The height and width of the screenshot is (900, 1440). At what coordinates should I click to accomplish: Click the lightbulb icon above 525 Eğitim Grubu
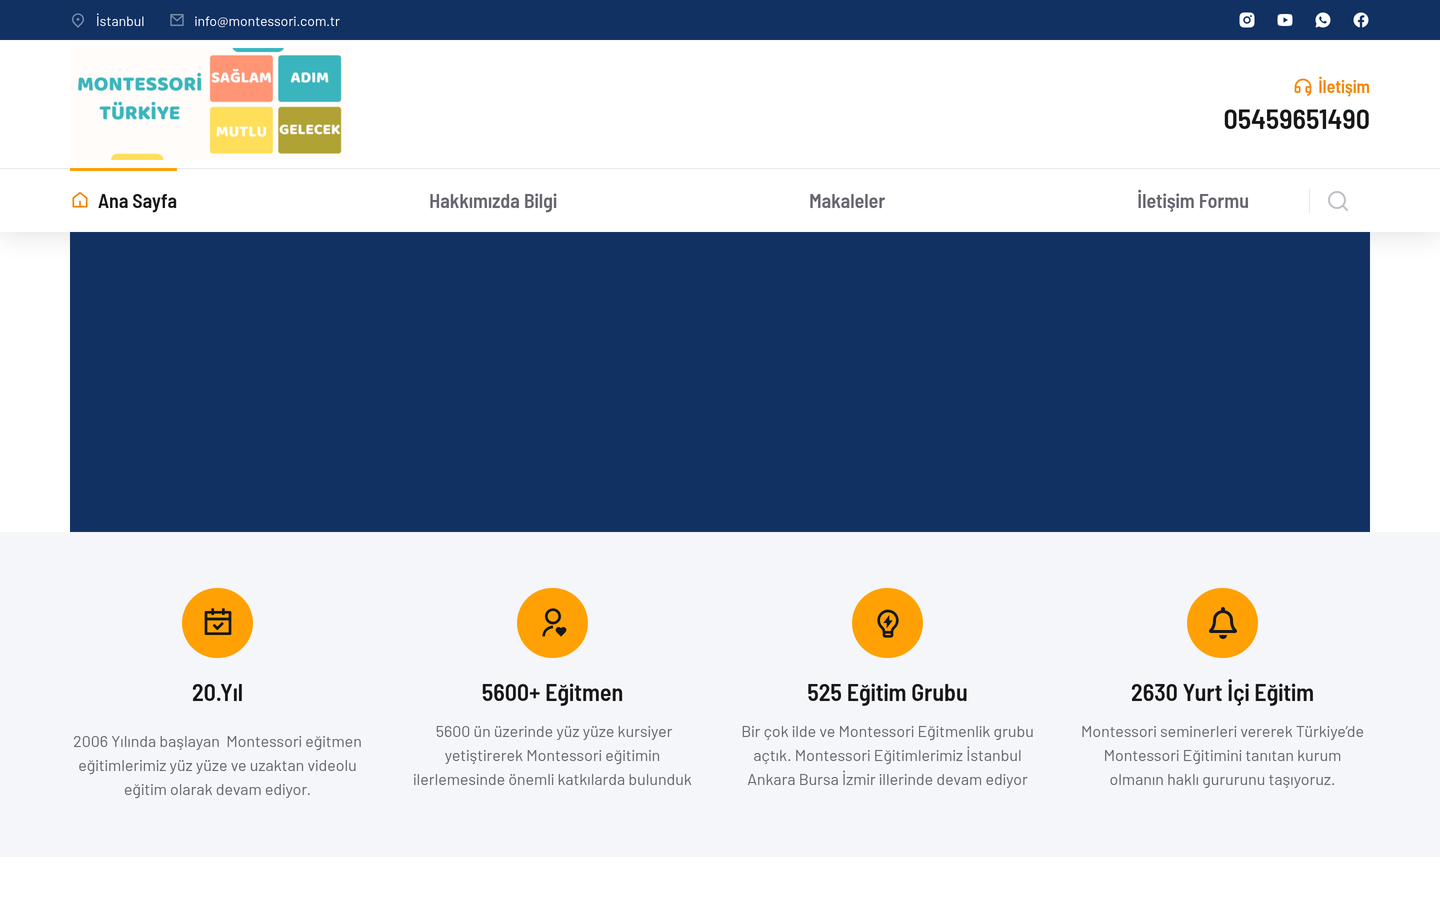(x=887, y=623)
